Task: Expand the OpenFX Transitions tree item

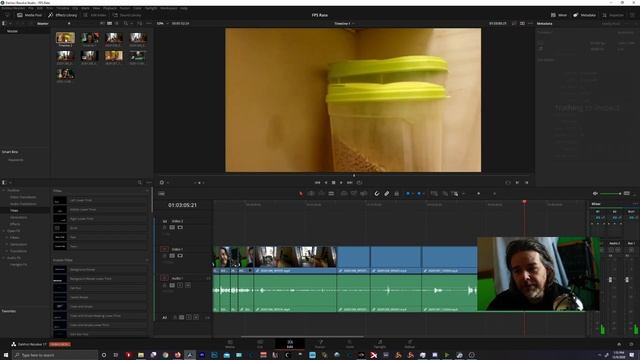Action: point(7,251)
